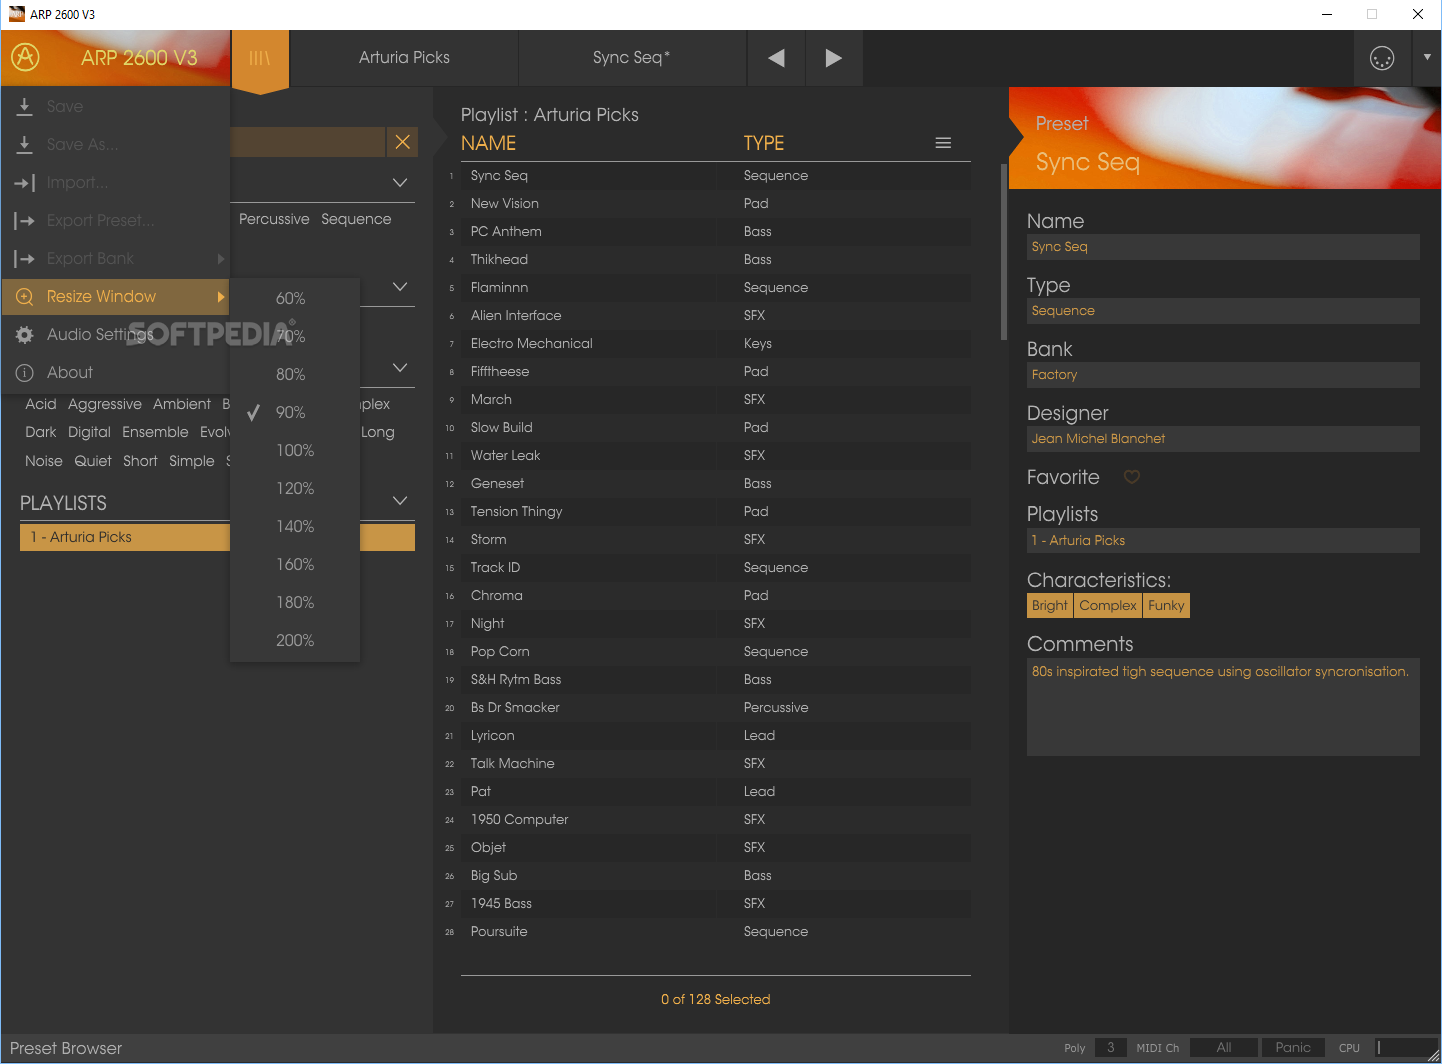Screen dimensions: 1442x1064
Task: Set window size to 120%
Action: click(x=295, y=488)
